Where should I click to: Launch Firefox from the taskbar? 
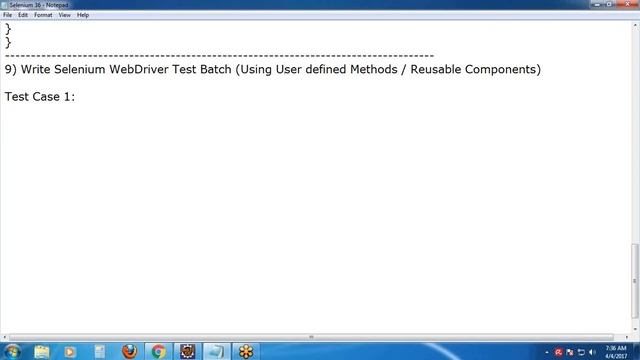click(129, 351)
